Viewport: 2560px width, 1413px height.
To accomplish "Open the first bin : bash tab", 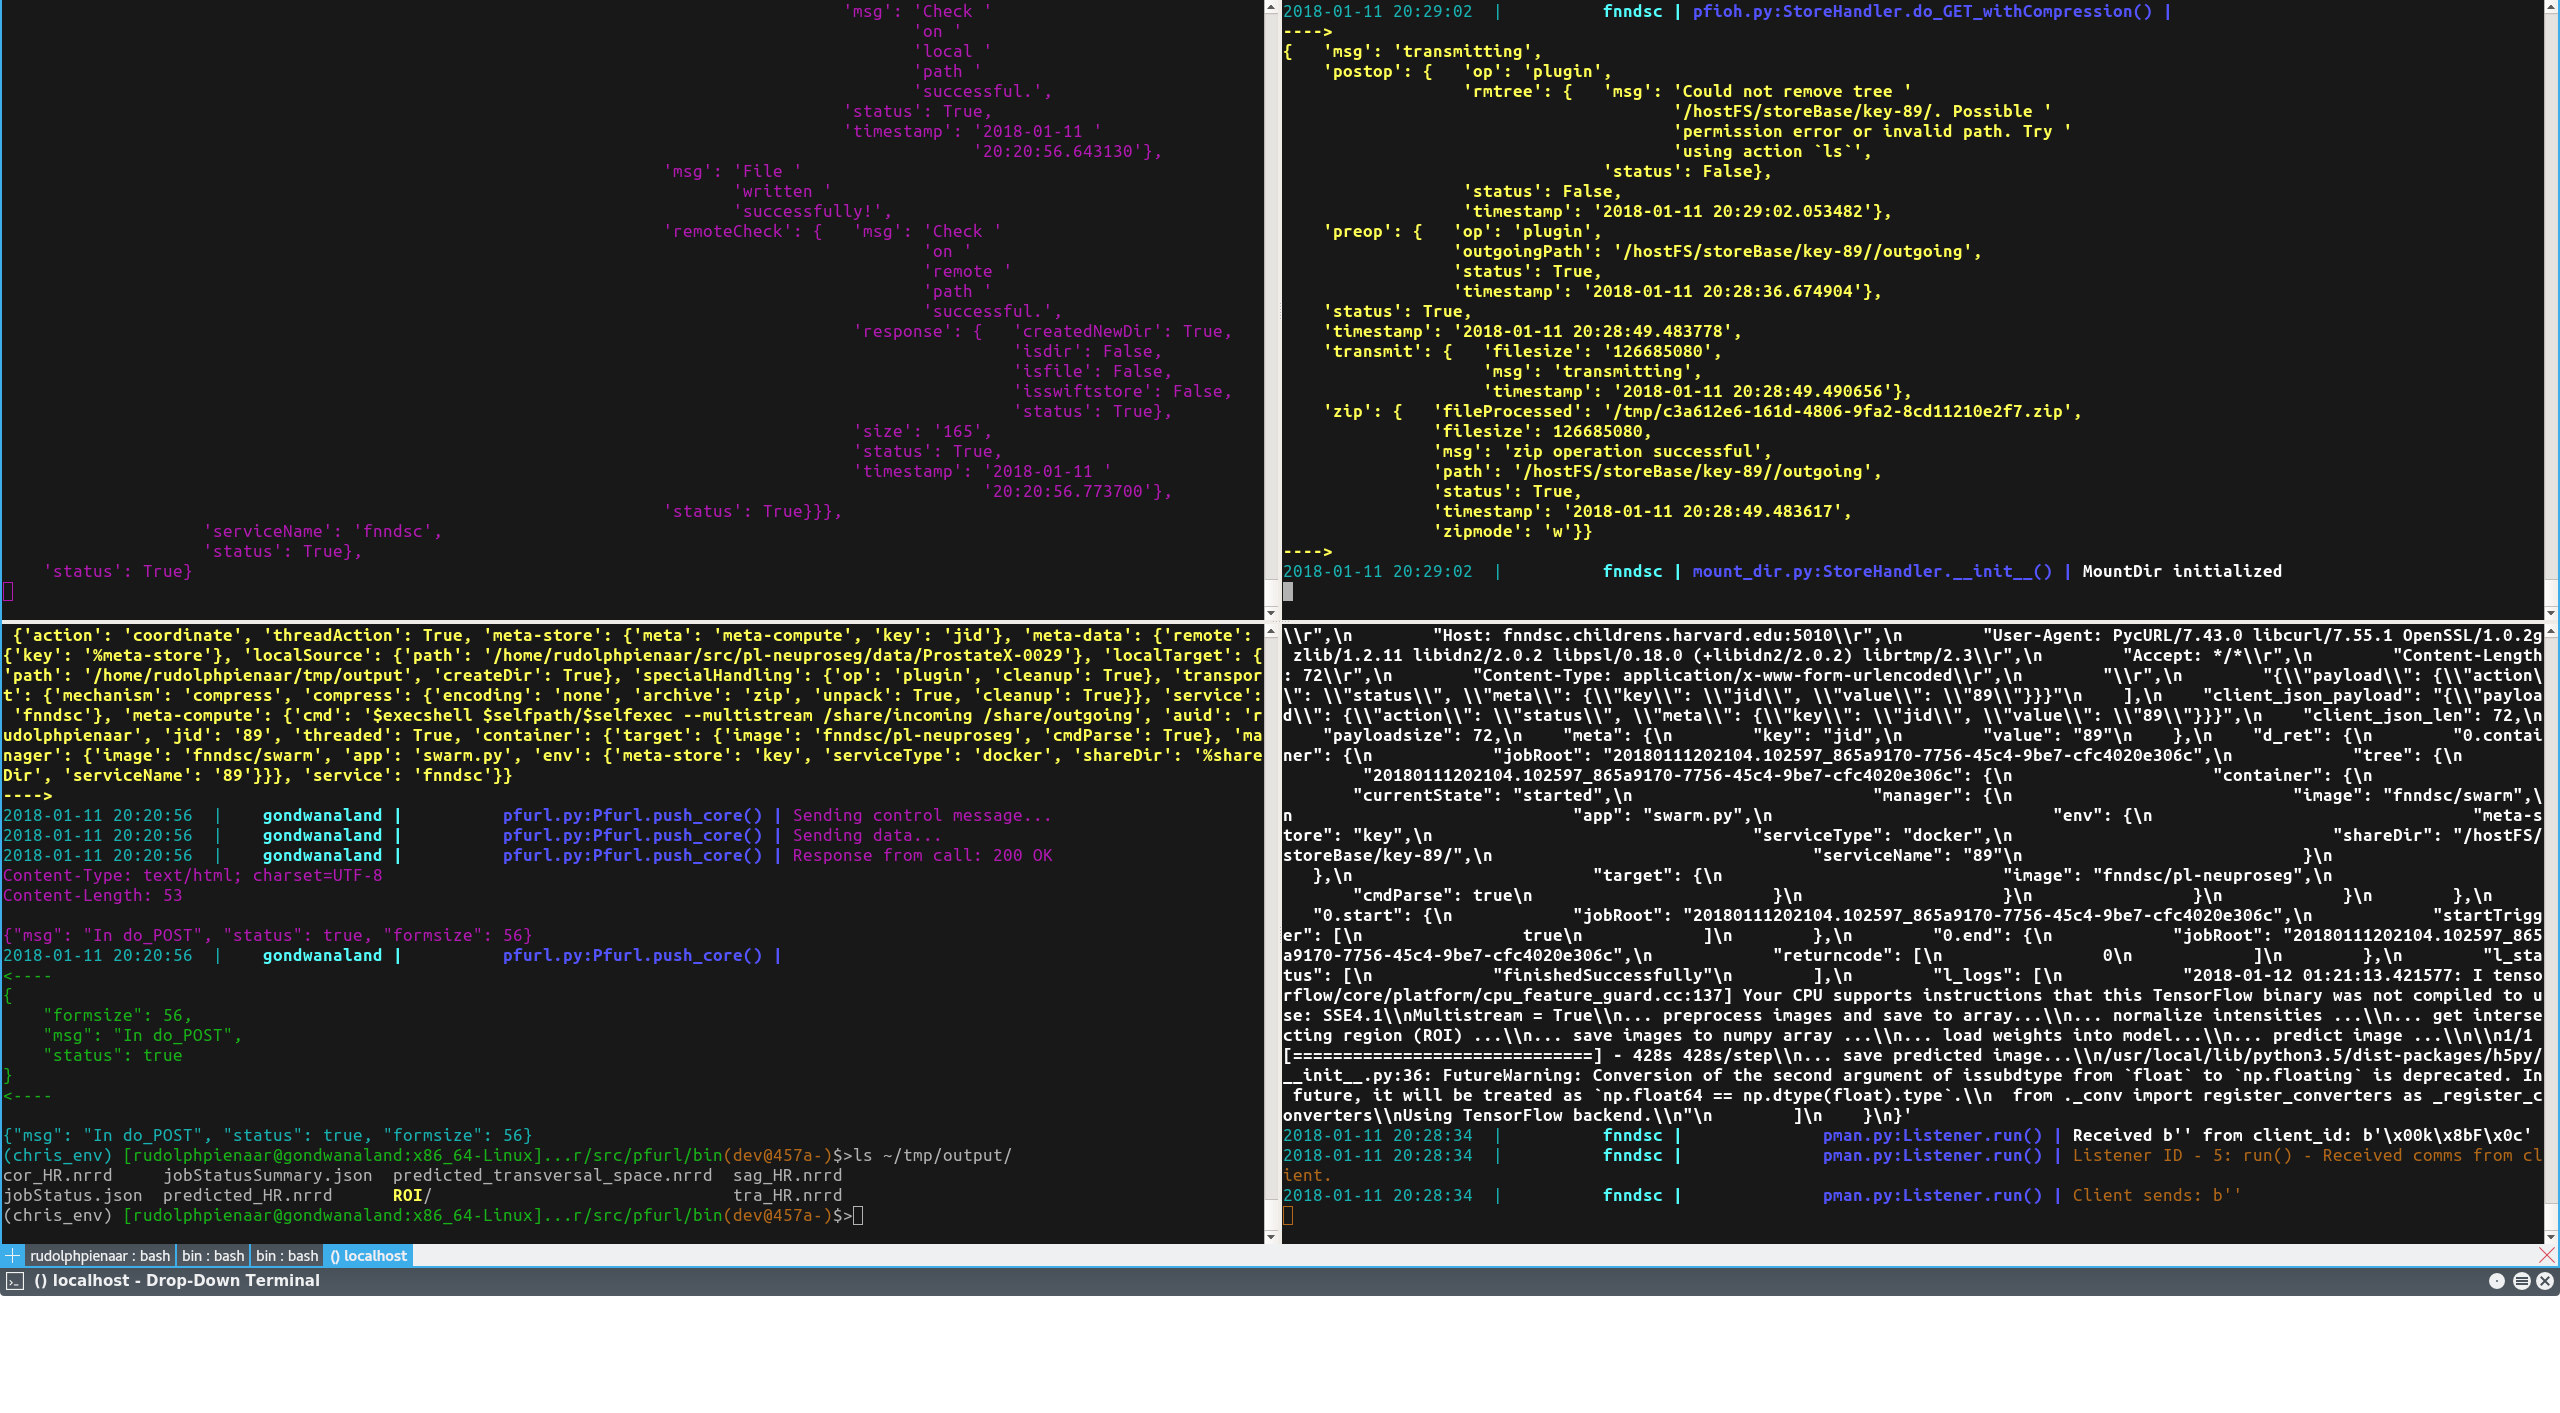I will pyautogui.click(x=213, y=1256).
